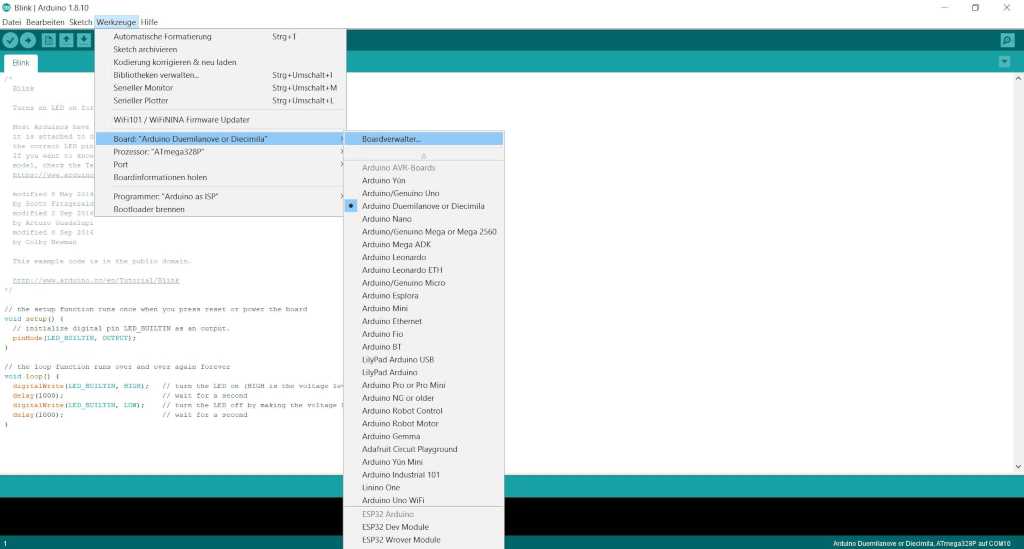Choose Bootloader brennen

click(x=221, y=210)
